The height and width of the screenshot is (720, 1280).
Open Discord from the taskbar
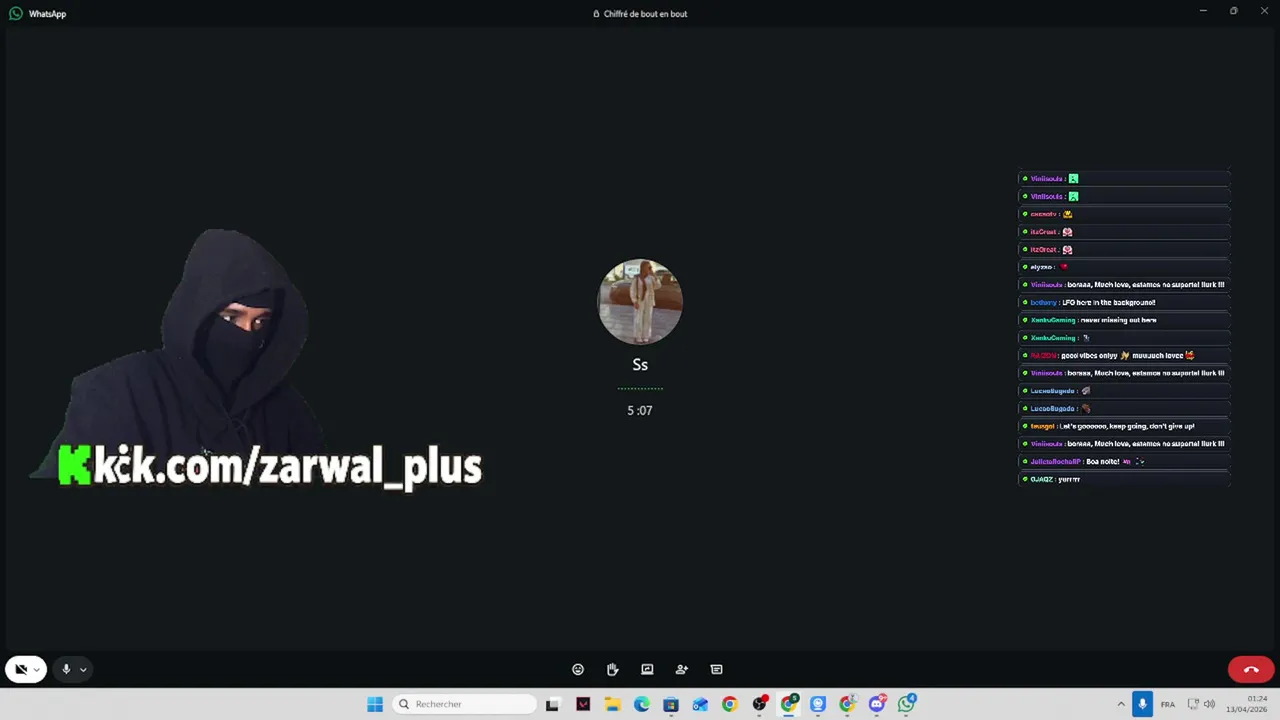(877, 704)
